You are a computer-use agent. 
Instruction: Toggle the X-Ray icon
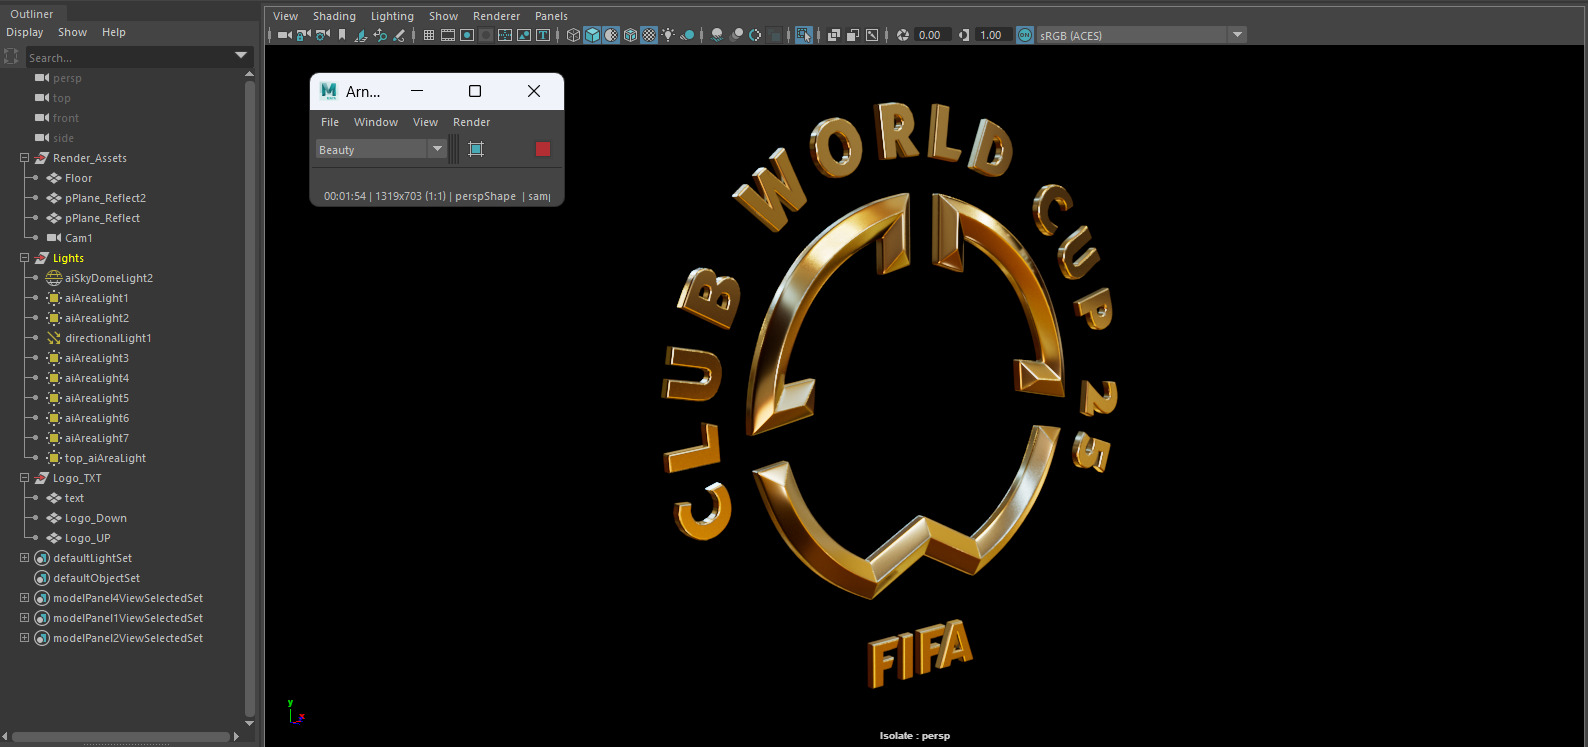tap(833, 35)
